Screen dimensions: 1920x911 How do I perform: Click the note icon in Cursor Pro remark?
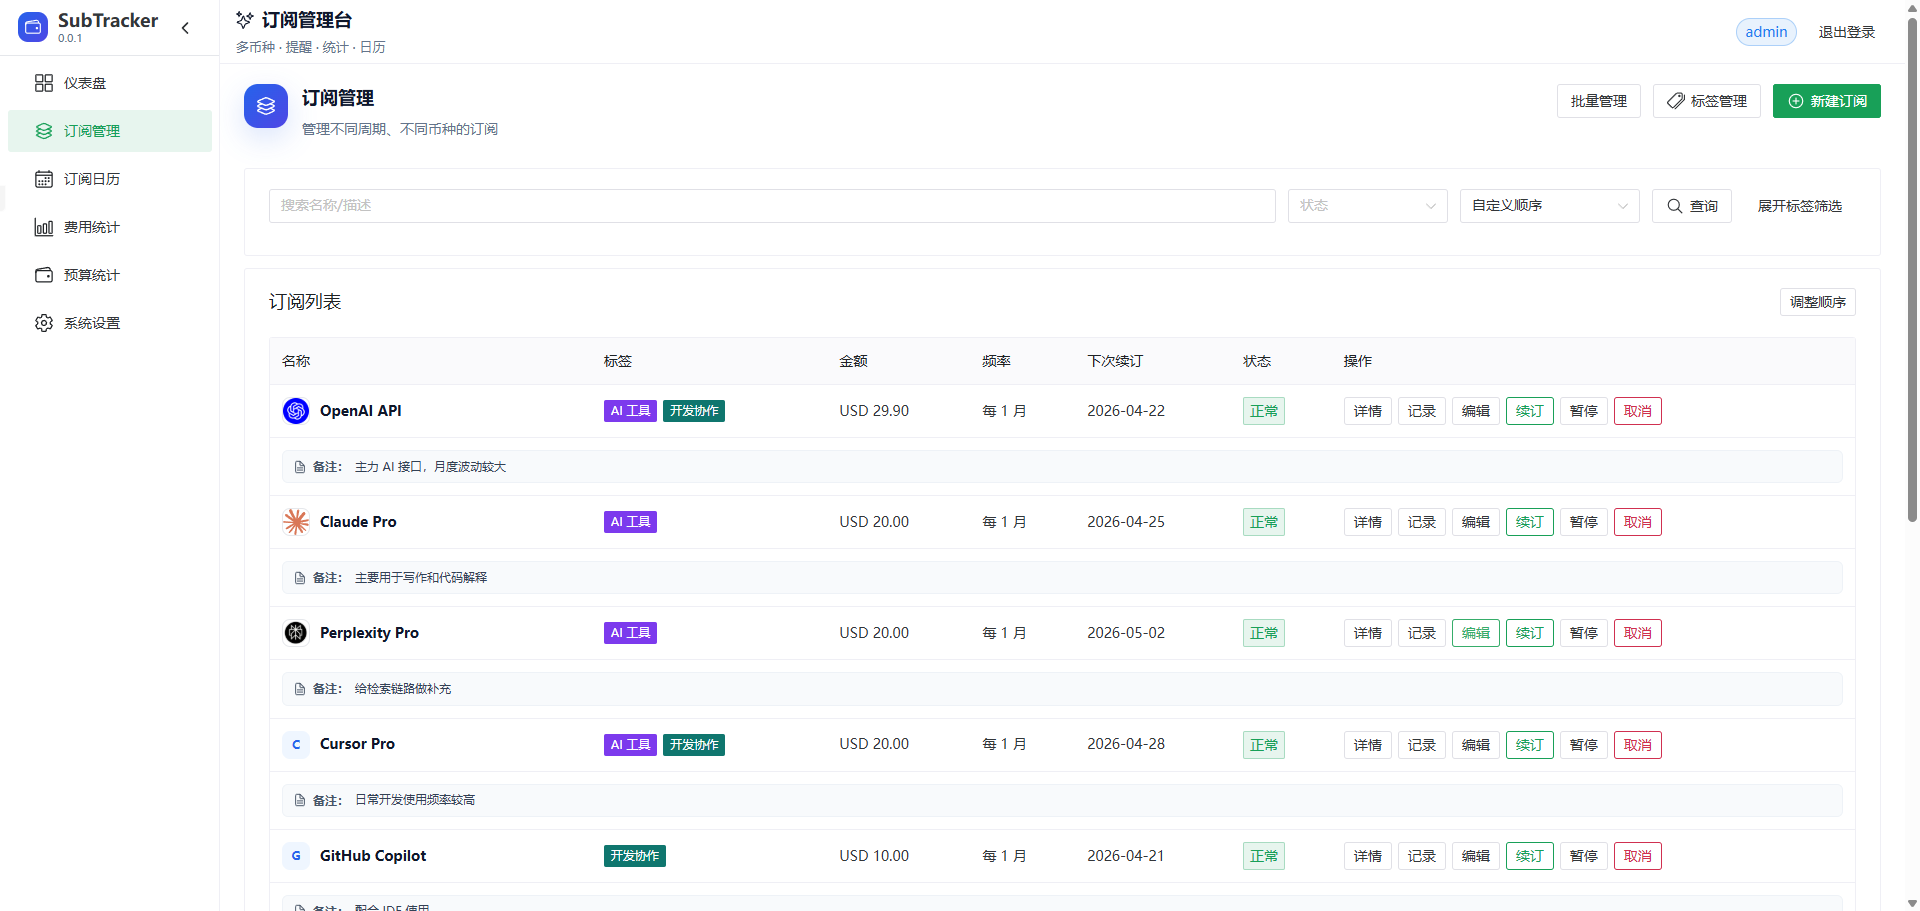[x=300, y=800]
